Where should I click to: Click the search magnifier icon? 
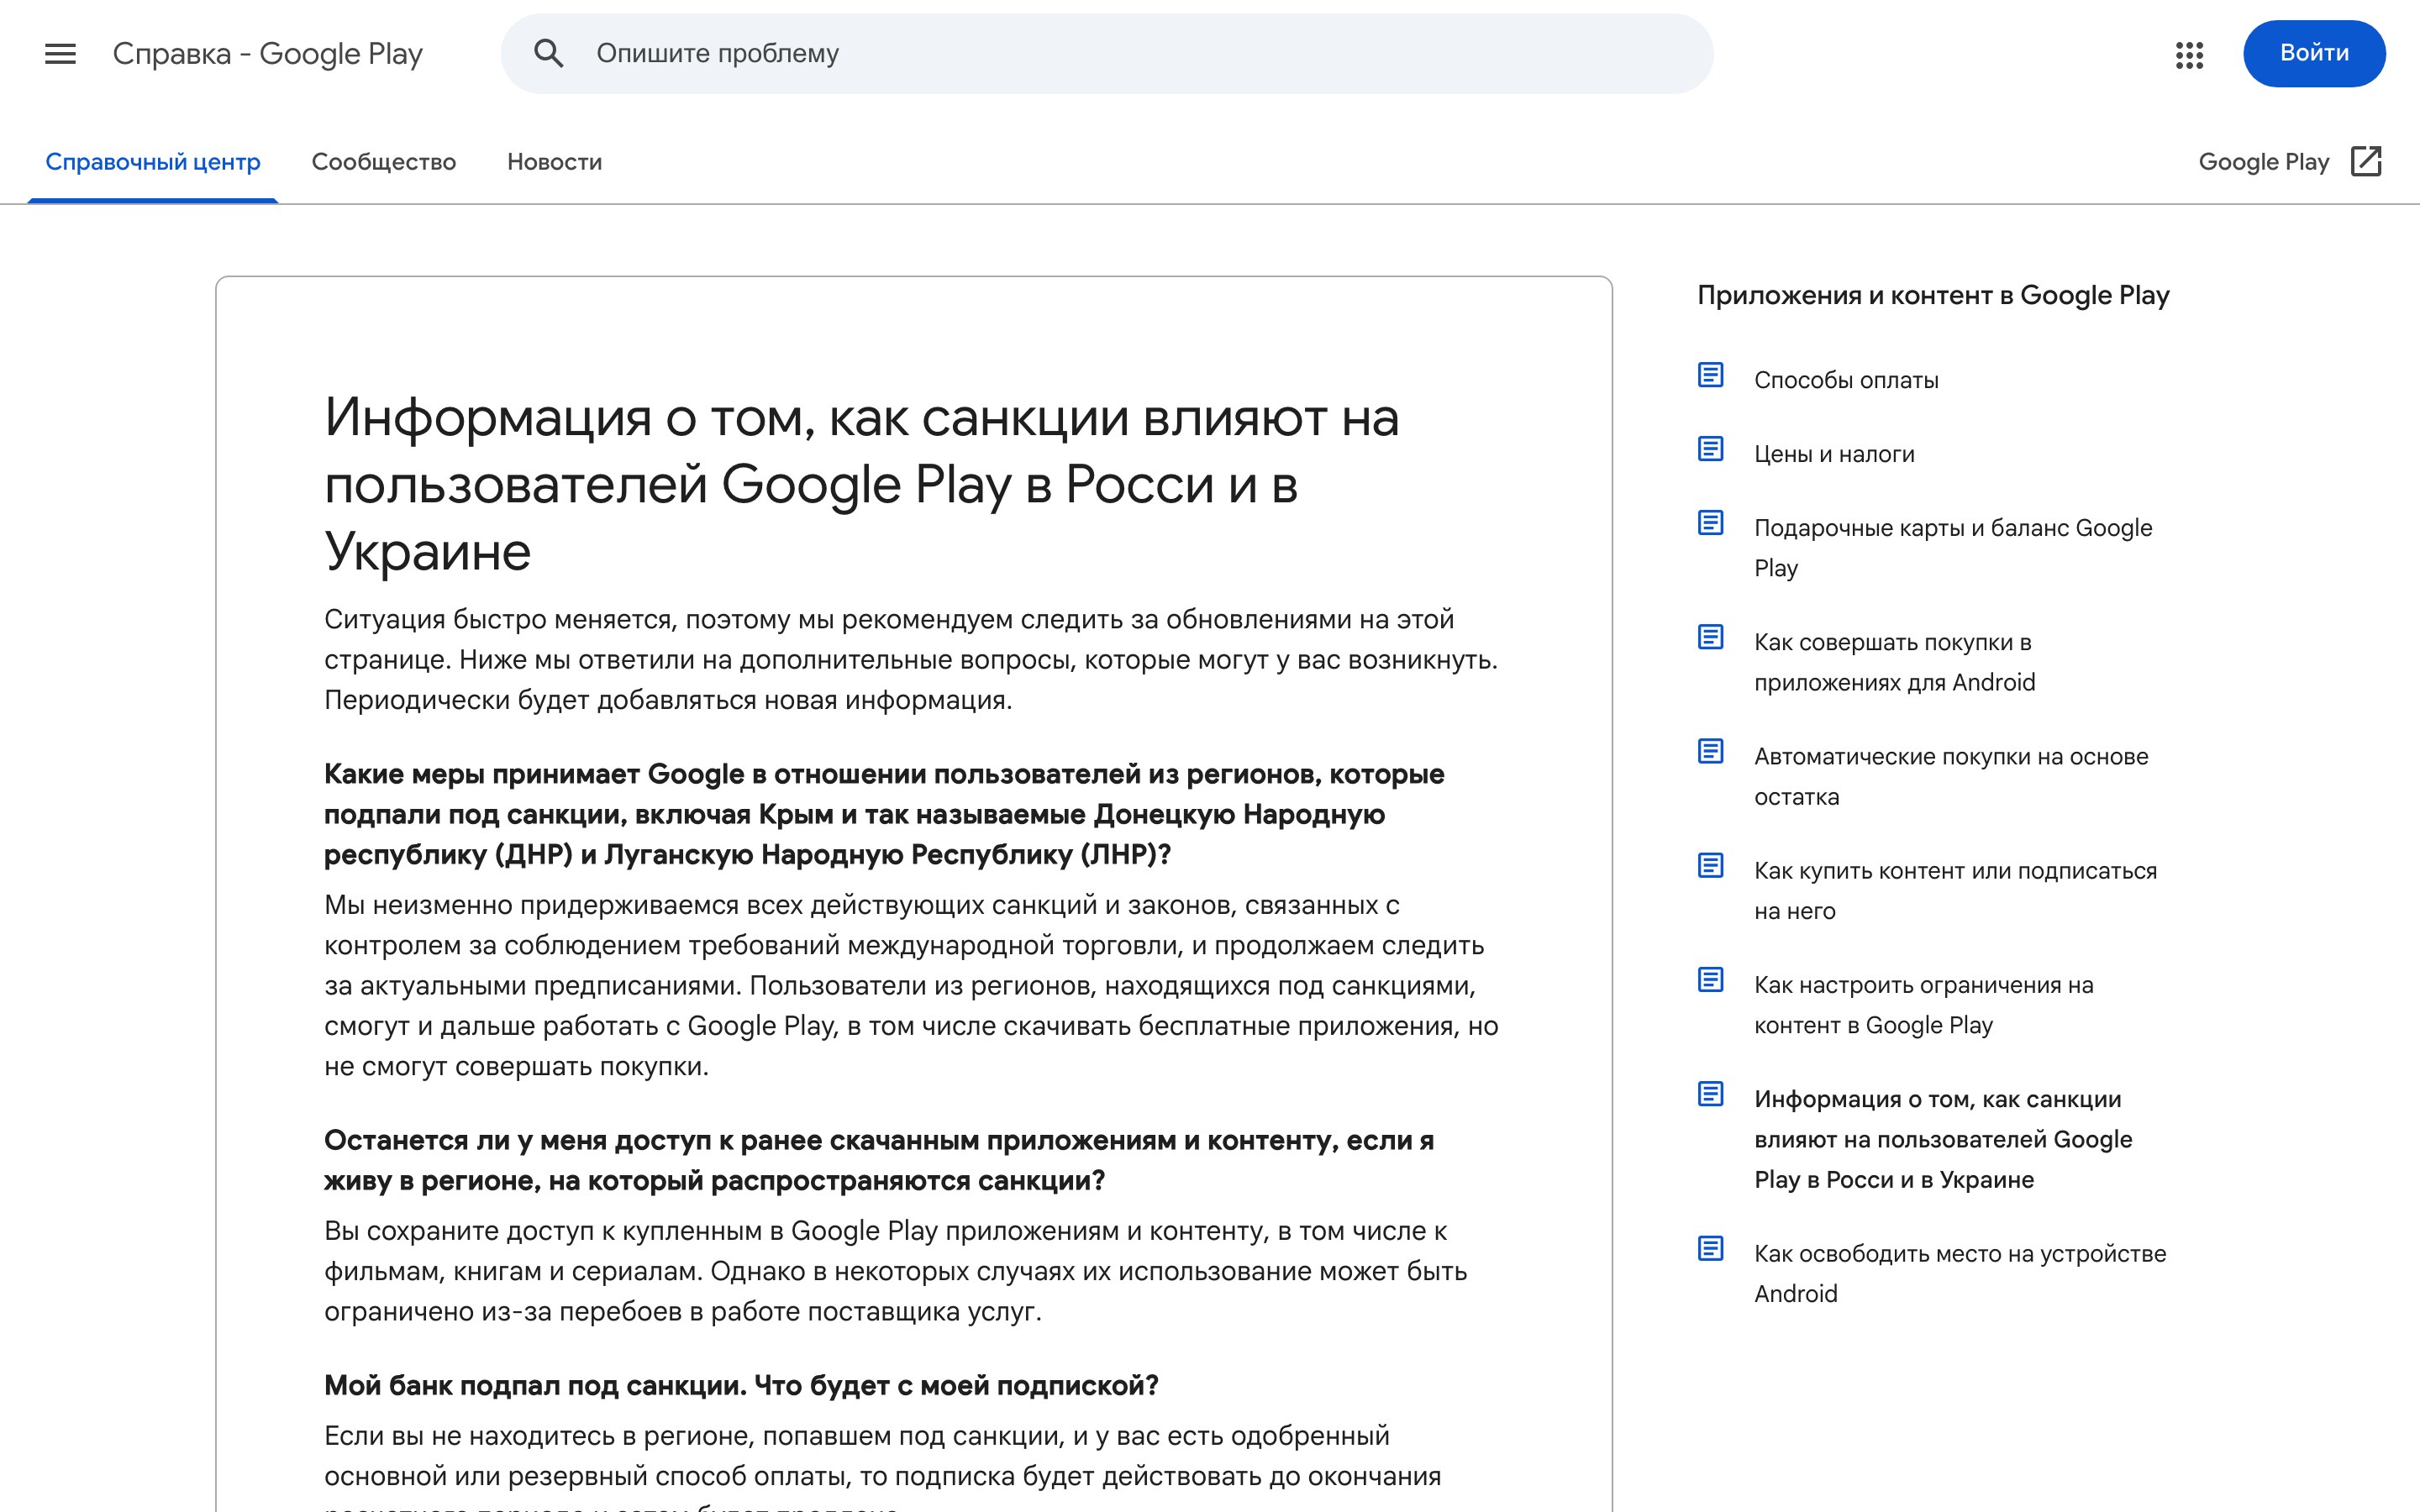click(x=549, y=54)
